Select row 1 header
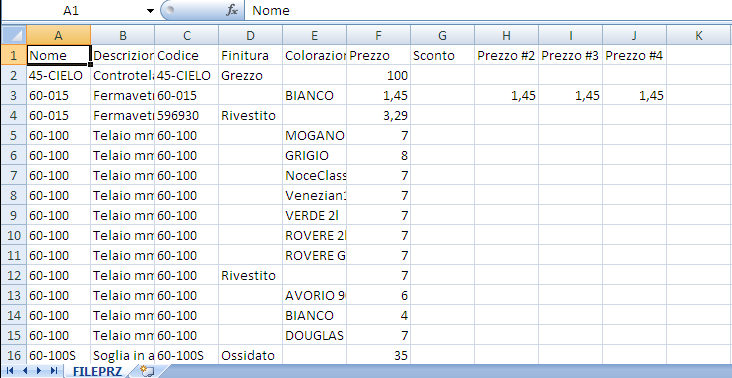 tap(14, 56)
